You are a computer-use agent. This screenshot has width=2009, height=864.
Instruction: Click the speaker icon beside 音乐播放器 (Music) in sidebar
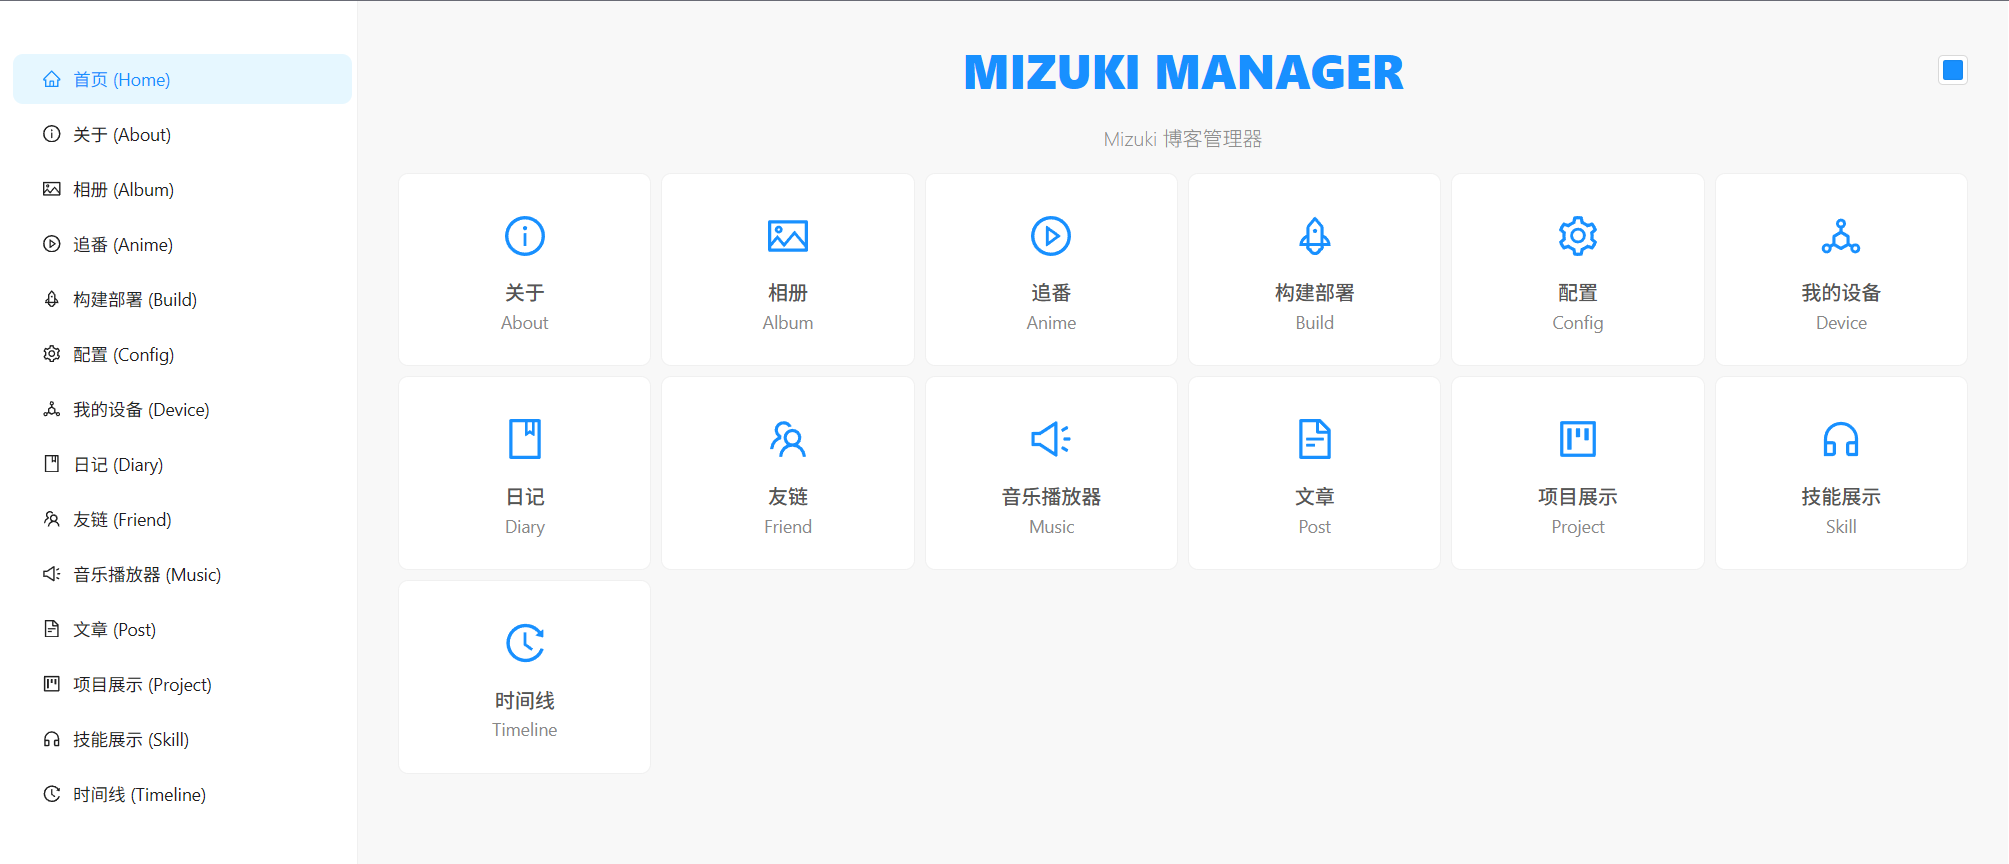[x=52, y=574]
